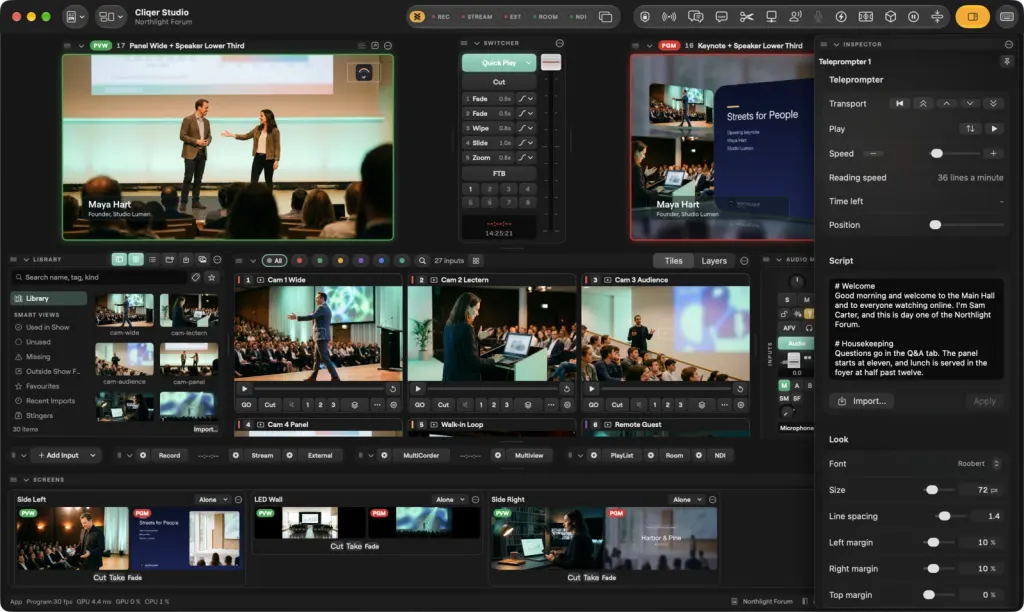
Task: Click GO on the Cam 2 Lectern tile
Action: click(x=419, y=405)
